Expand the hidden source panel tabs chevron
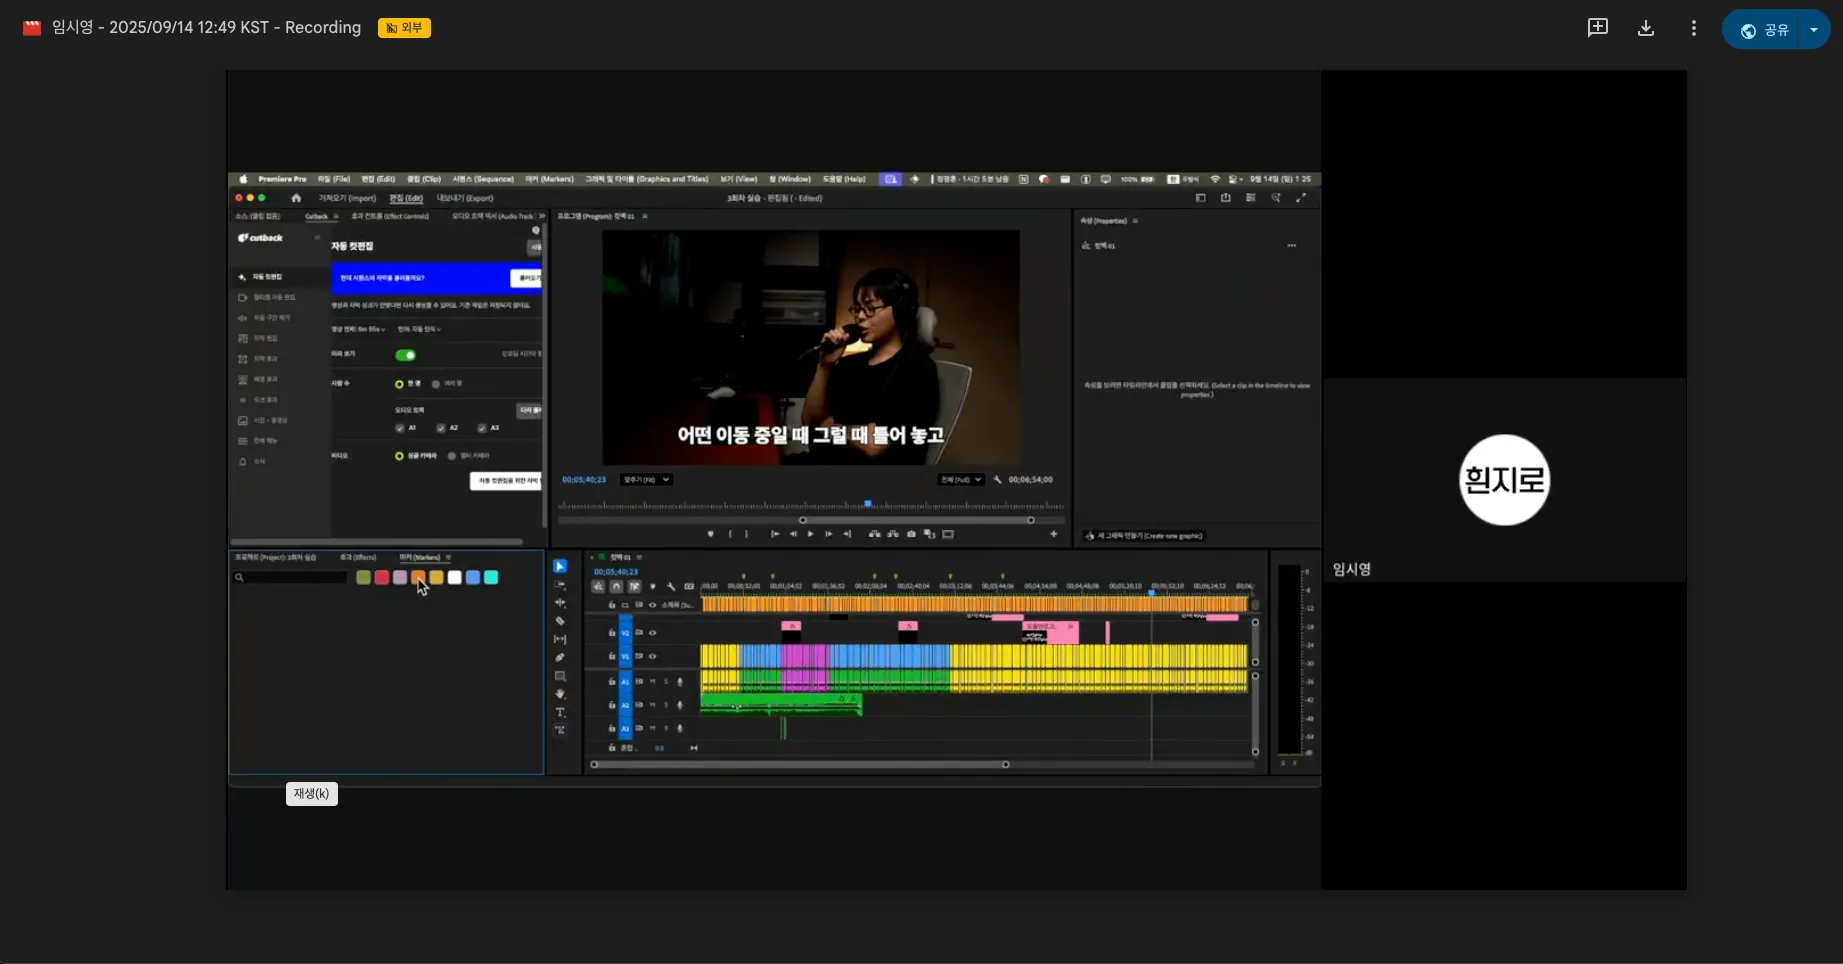Viewport: 1843px width, 964px height. [542, 216]
